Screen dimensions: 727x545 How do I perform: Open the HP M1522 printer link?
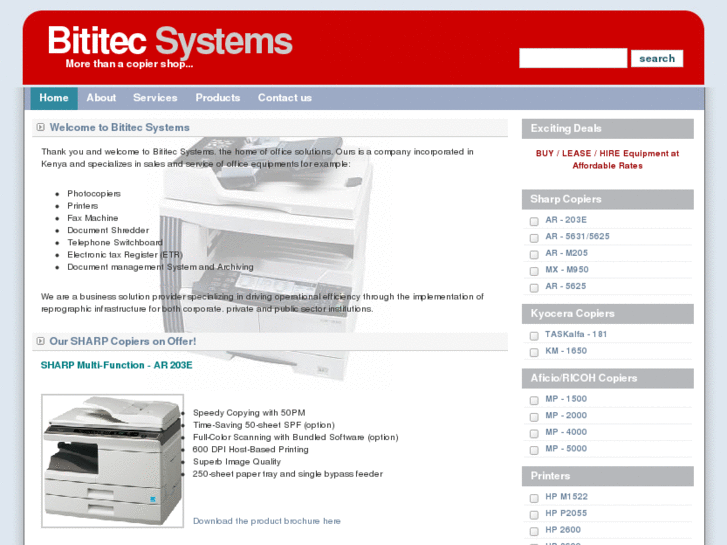coord(567,497)
